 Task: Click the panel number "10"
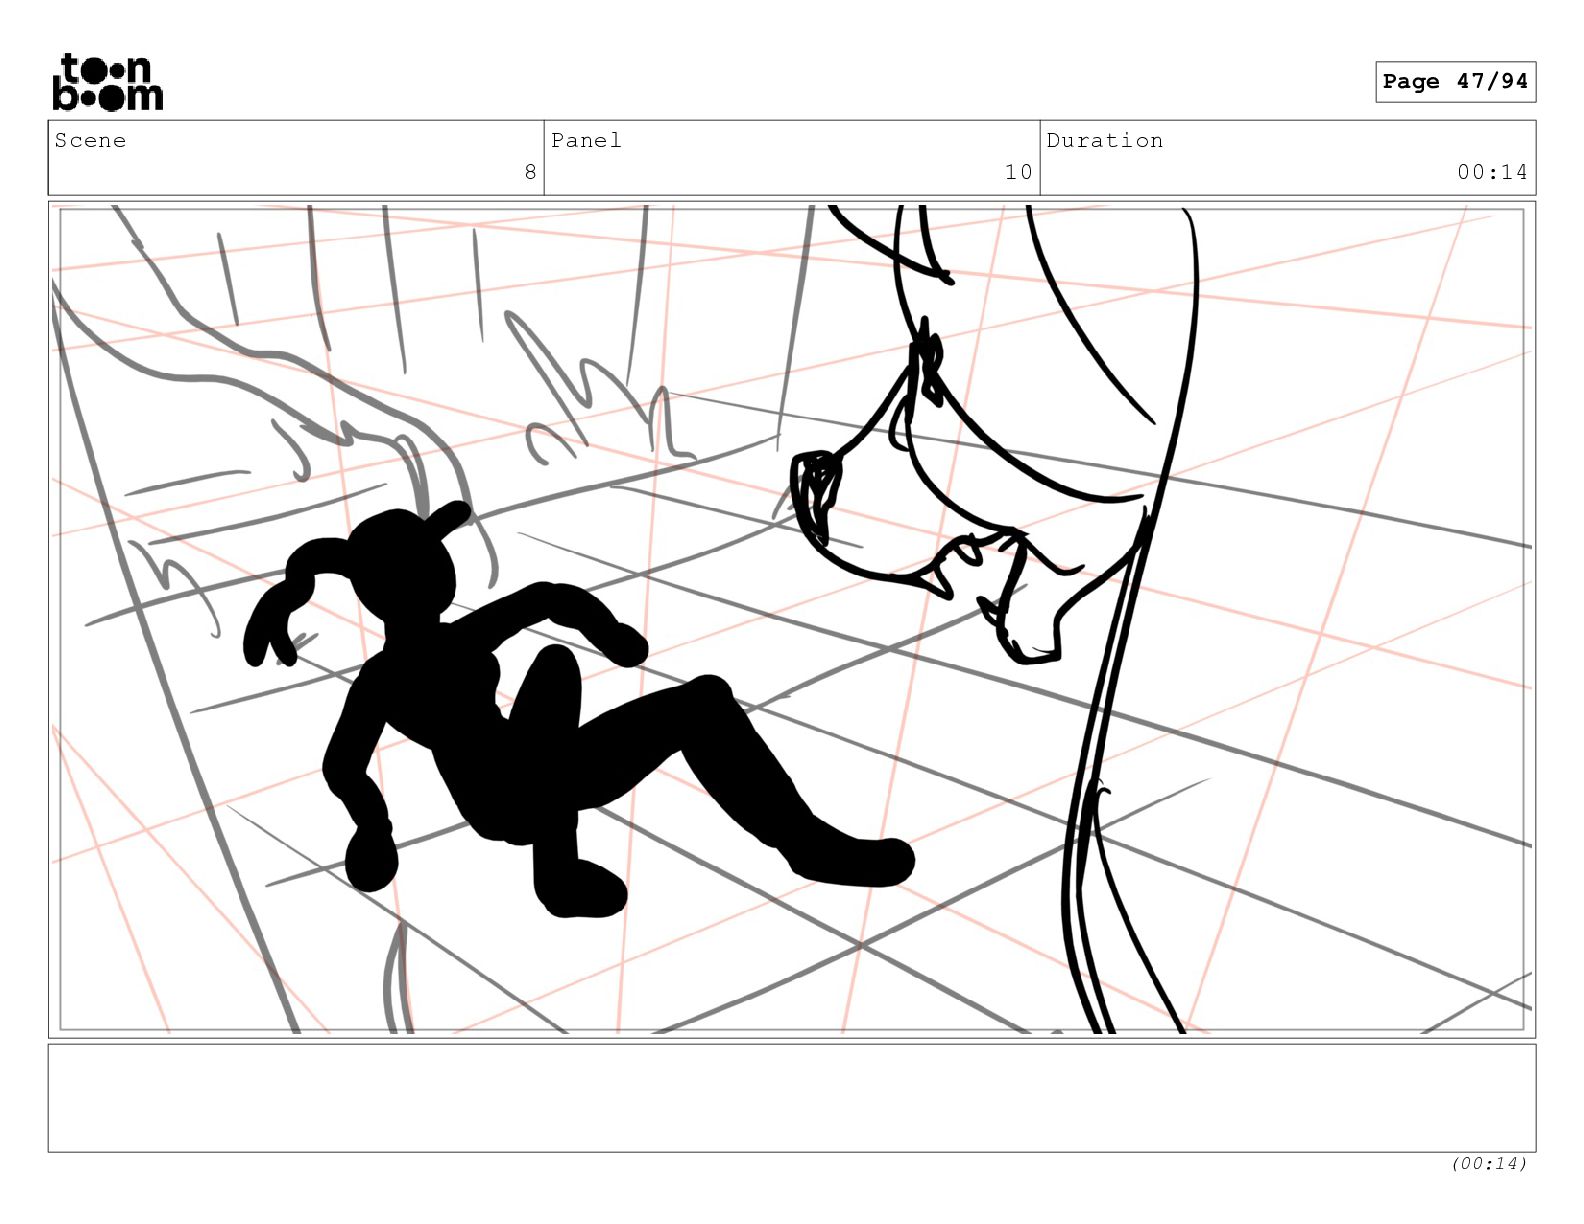click(1019, 172)
